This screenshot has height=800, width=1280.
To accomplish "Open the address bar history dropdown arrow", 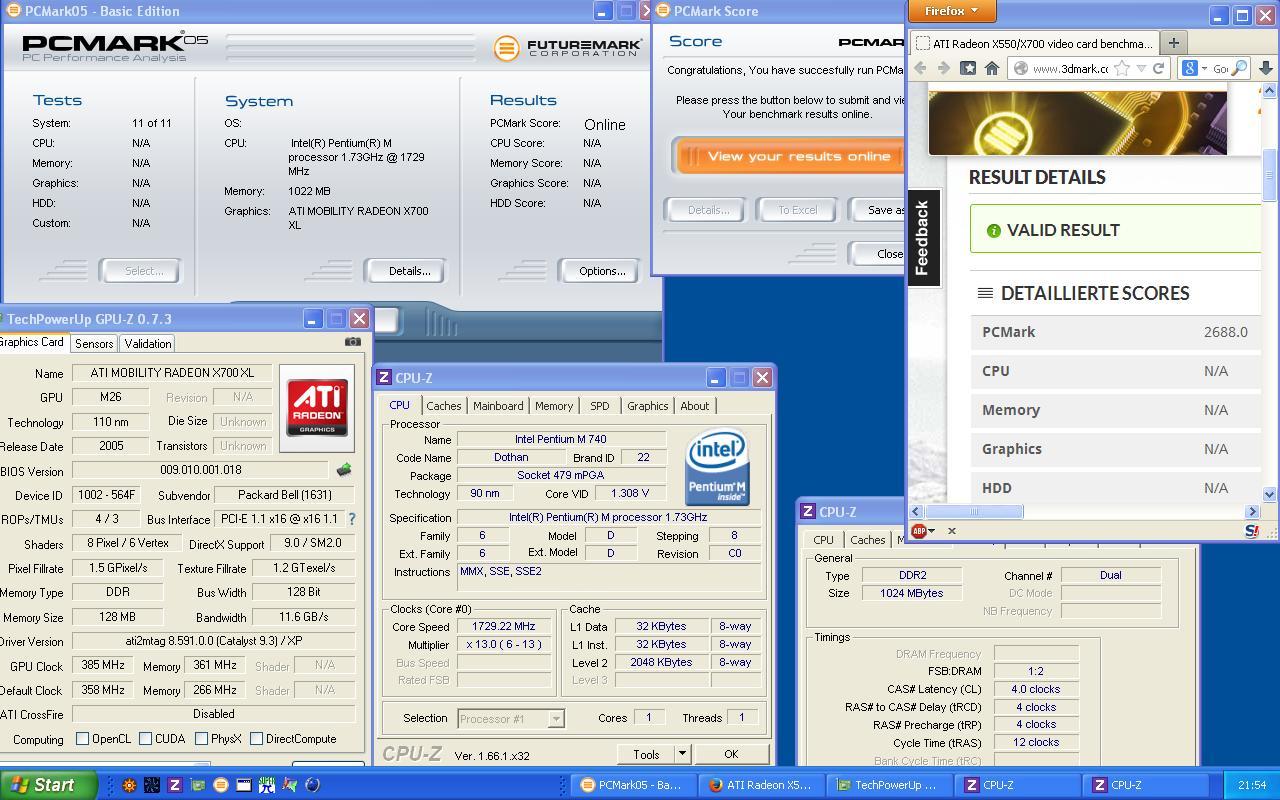I will tap(1141, 69).
